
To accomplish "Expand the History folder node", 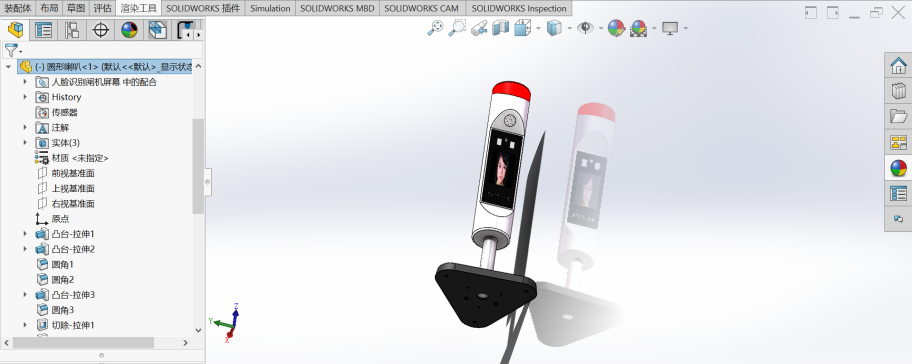I will [x=25, y=97].
